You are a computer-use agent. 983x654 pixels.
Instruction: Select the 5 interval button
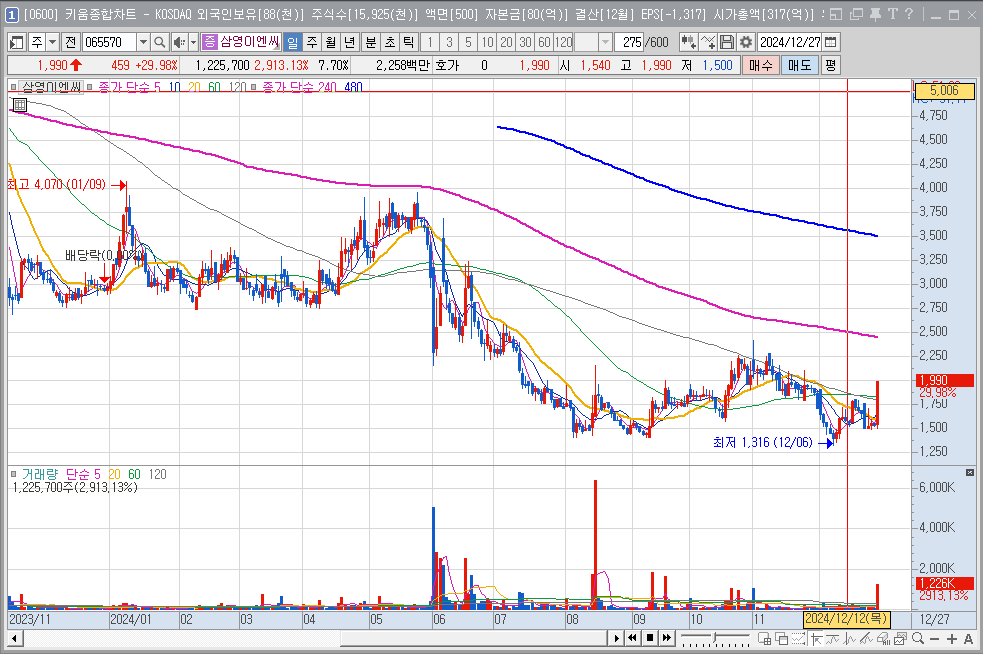pyautogui.click(x=468, y=42)
